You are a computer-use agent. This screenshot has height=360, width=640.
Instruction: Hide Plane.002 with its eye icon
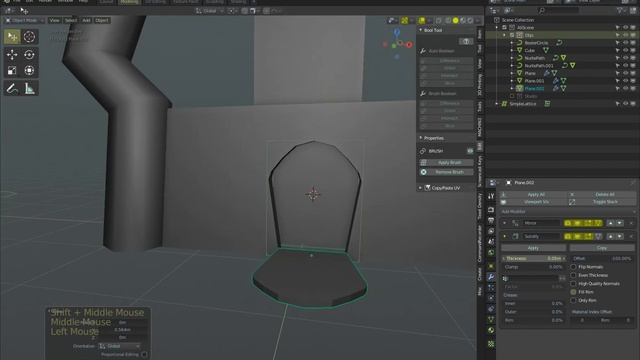[x=625, y=88]
